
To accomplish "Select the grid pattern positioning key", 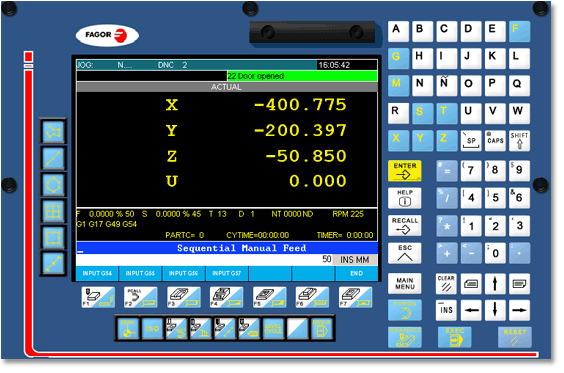I will [53, 211].
